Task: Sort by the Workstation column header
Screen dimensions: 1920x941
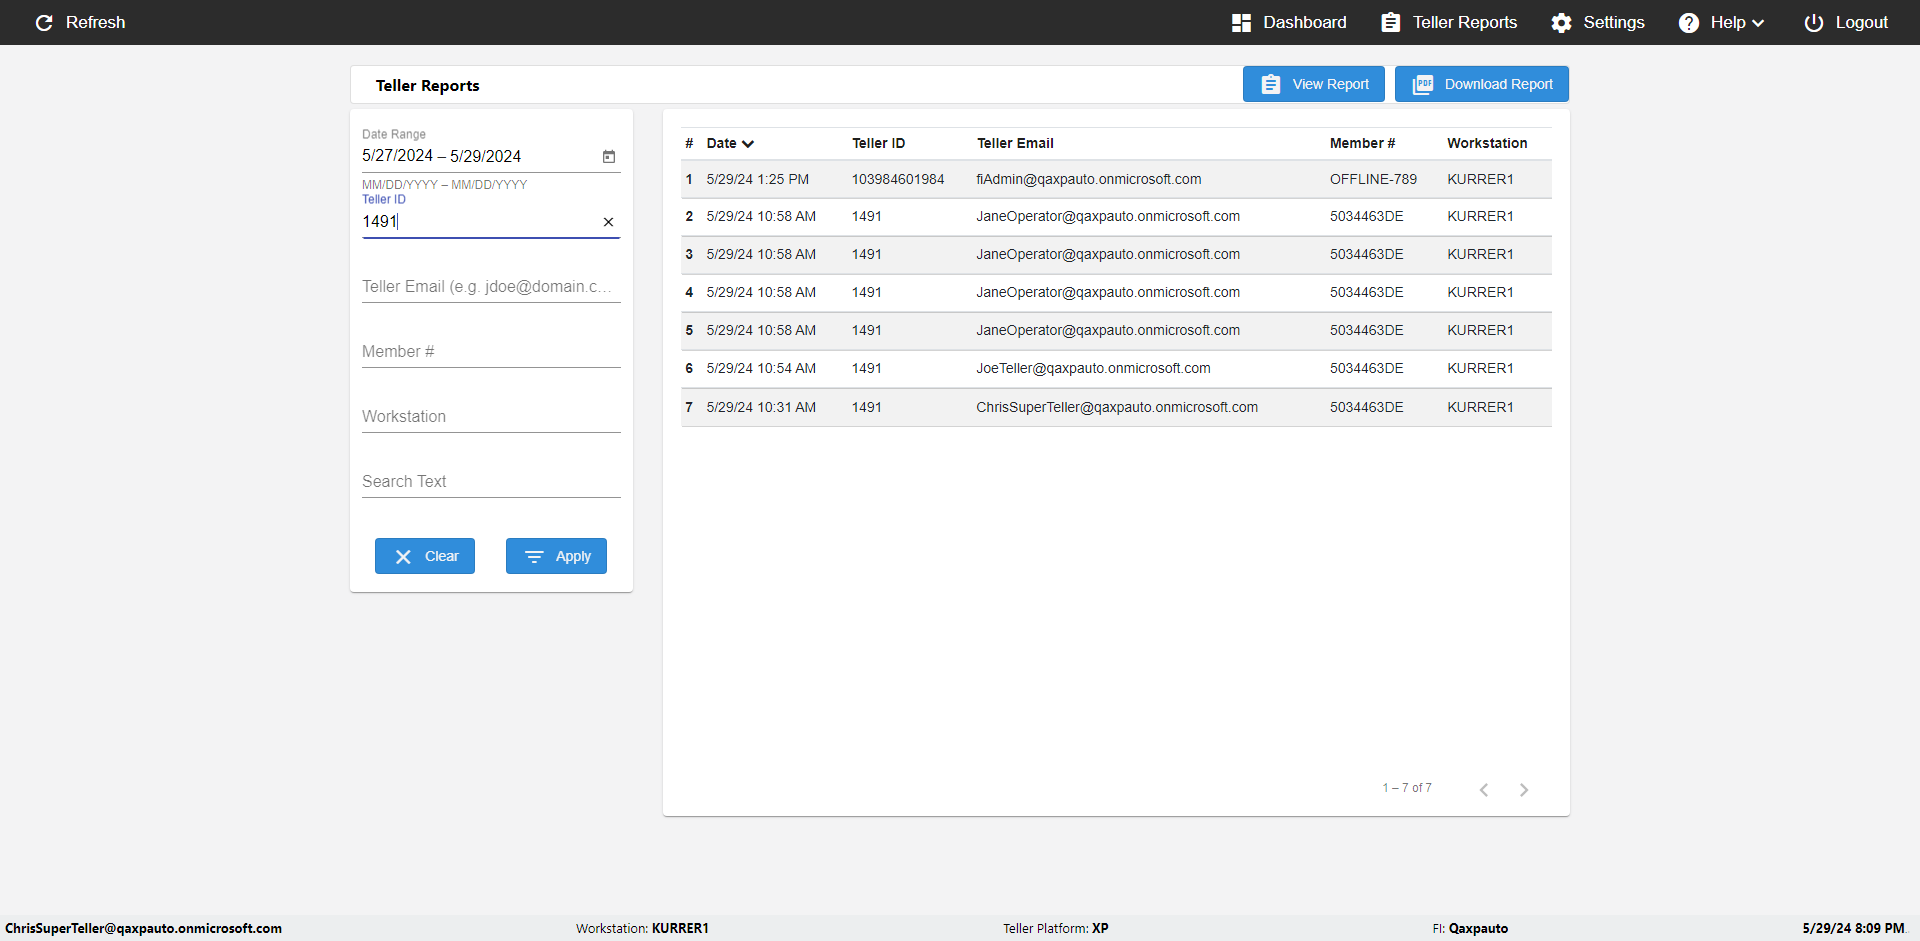Action: tap(1487, 144)
